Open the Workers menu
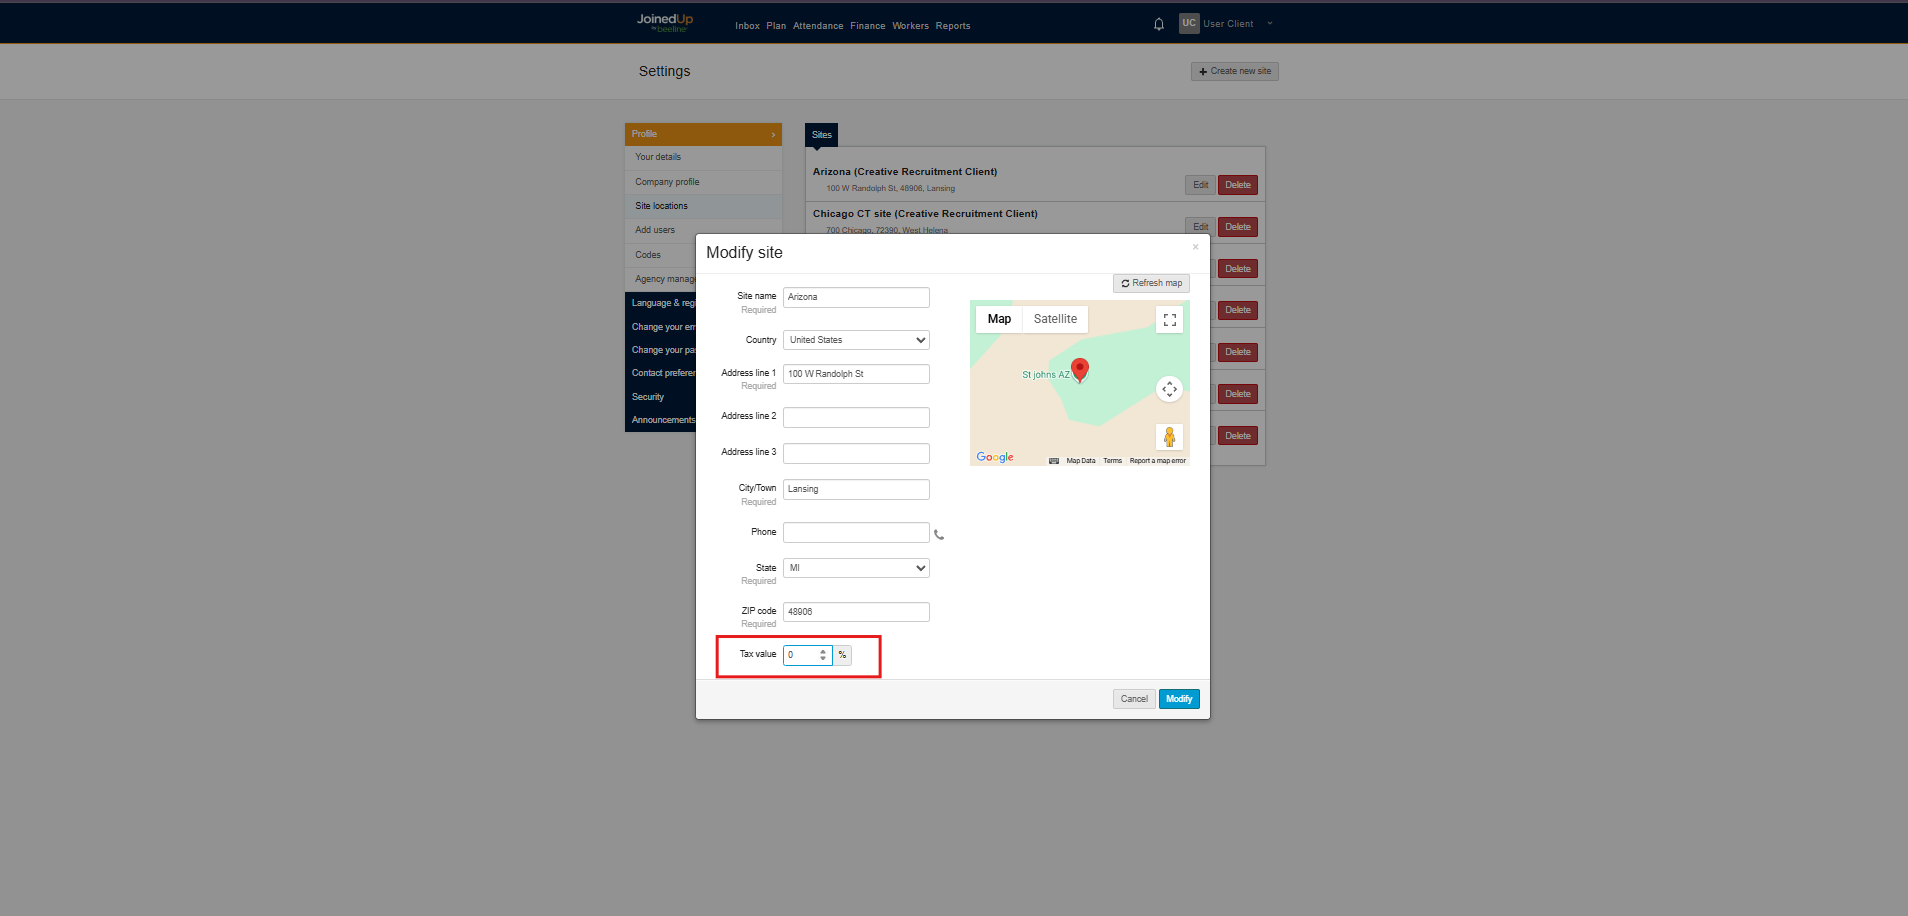 910,26
